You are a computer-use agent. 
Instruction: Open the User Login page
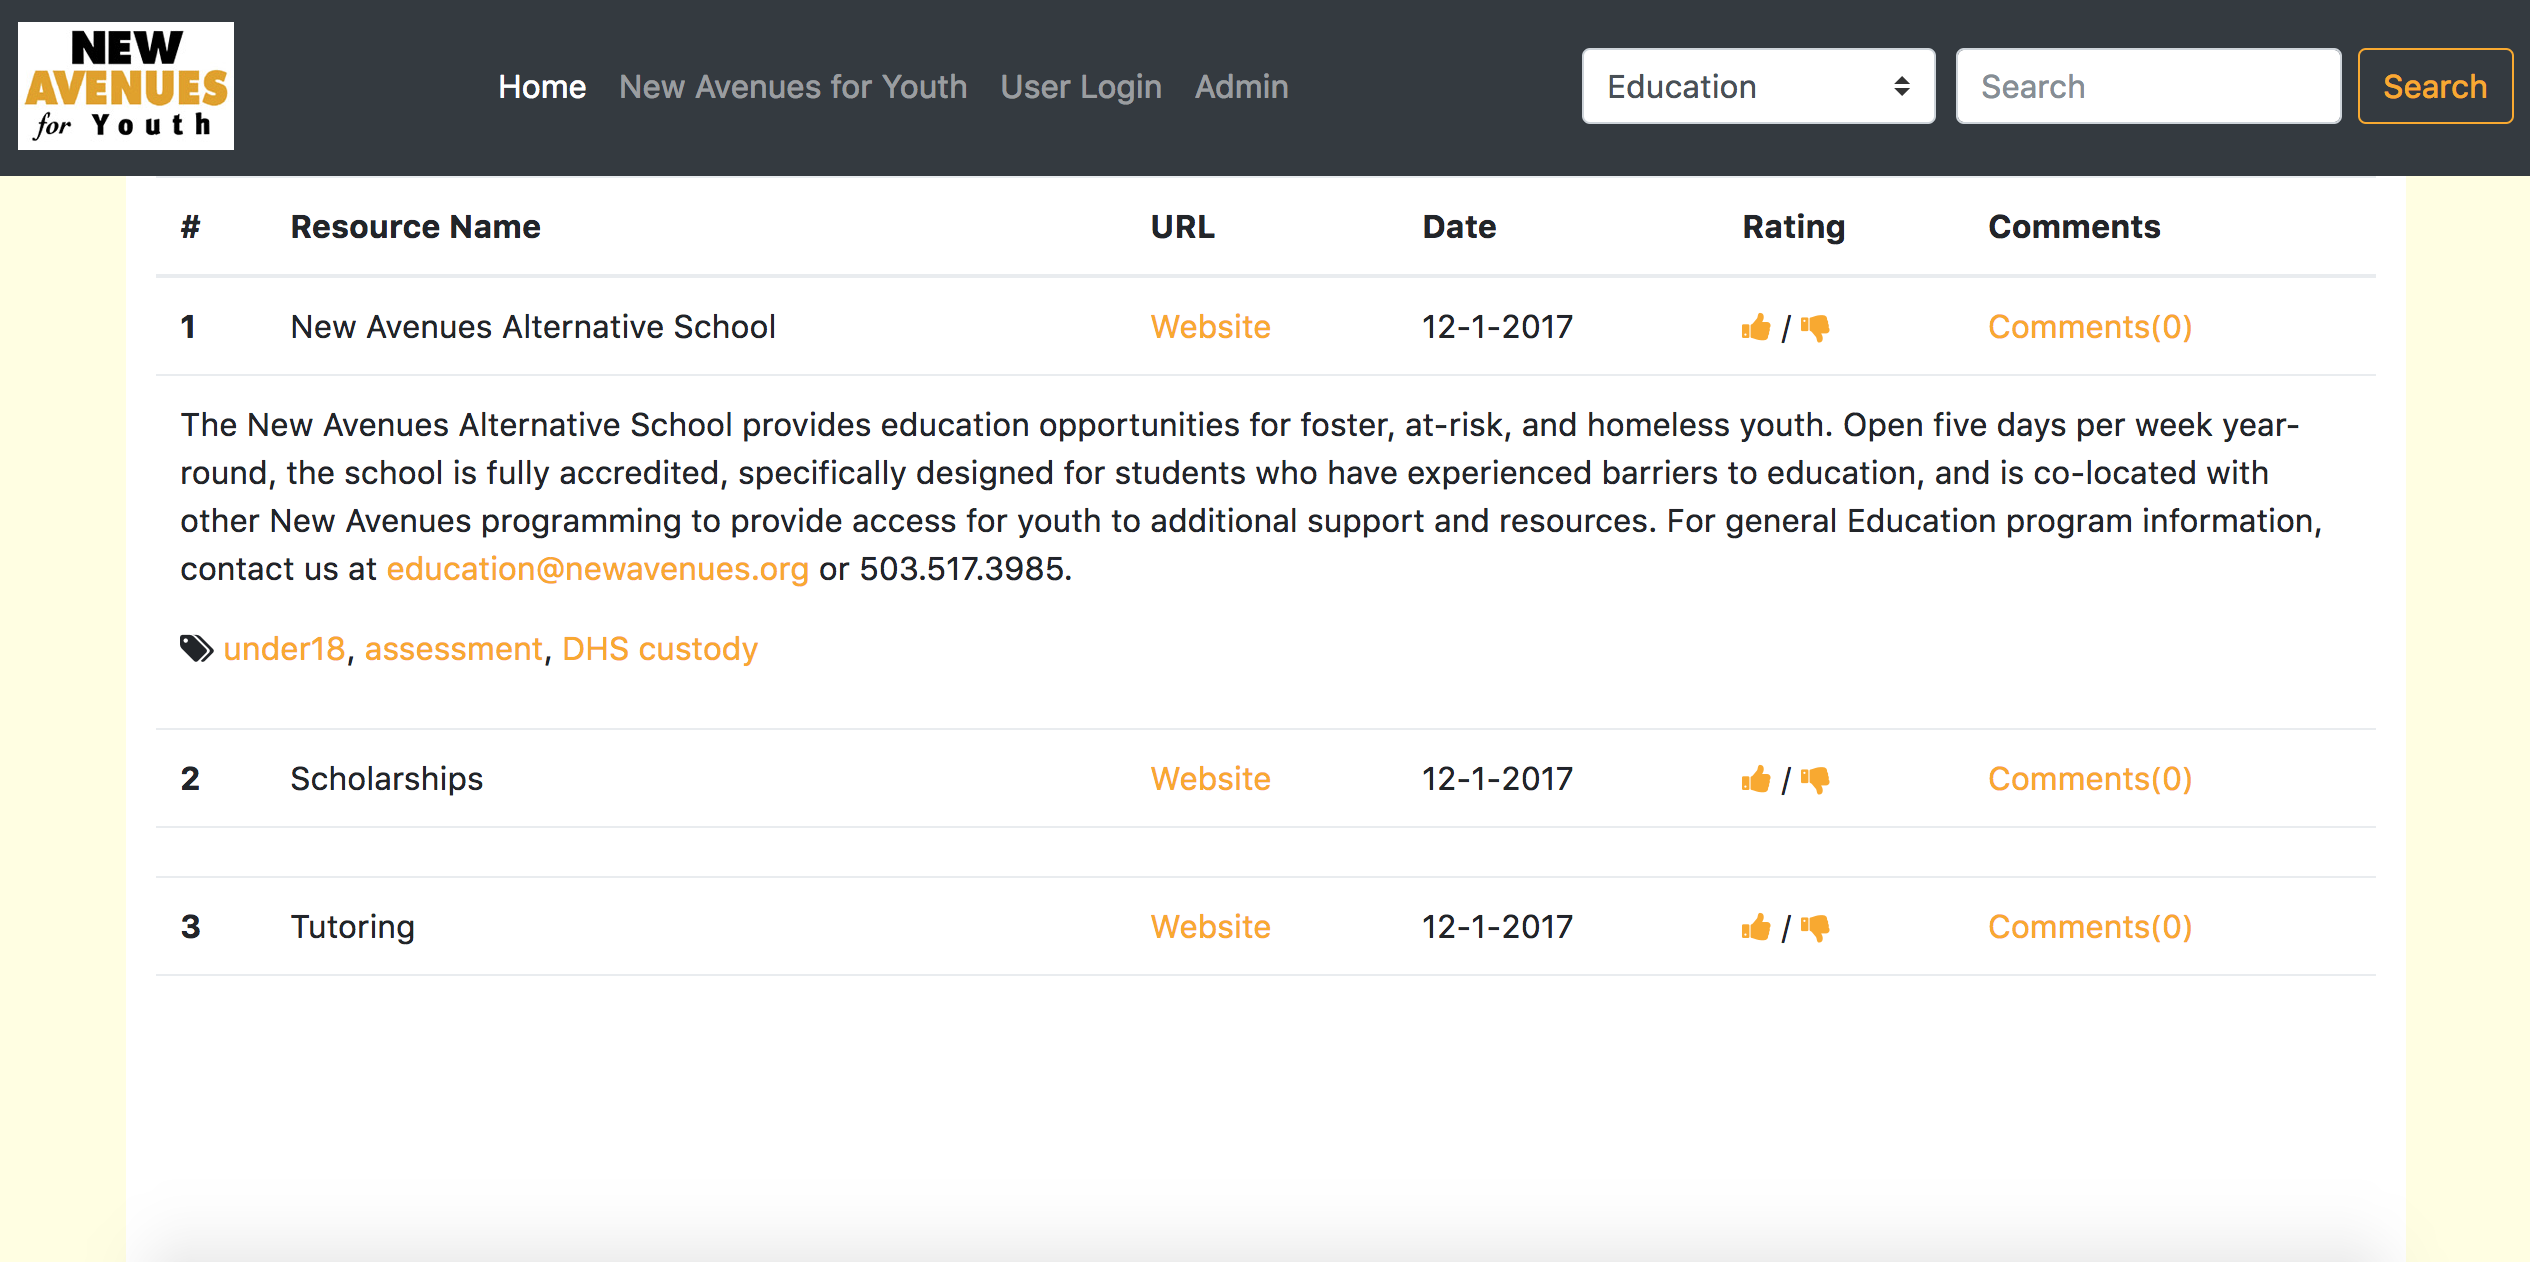[1081, 87]
